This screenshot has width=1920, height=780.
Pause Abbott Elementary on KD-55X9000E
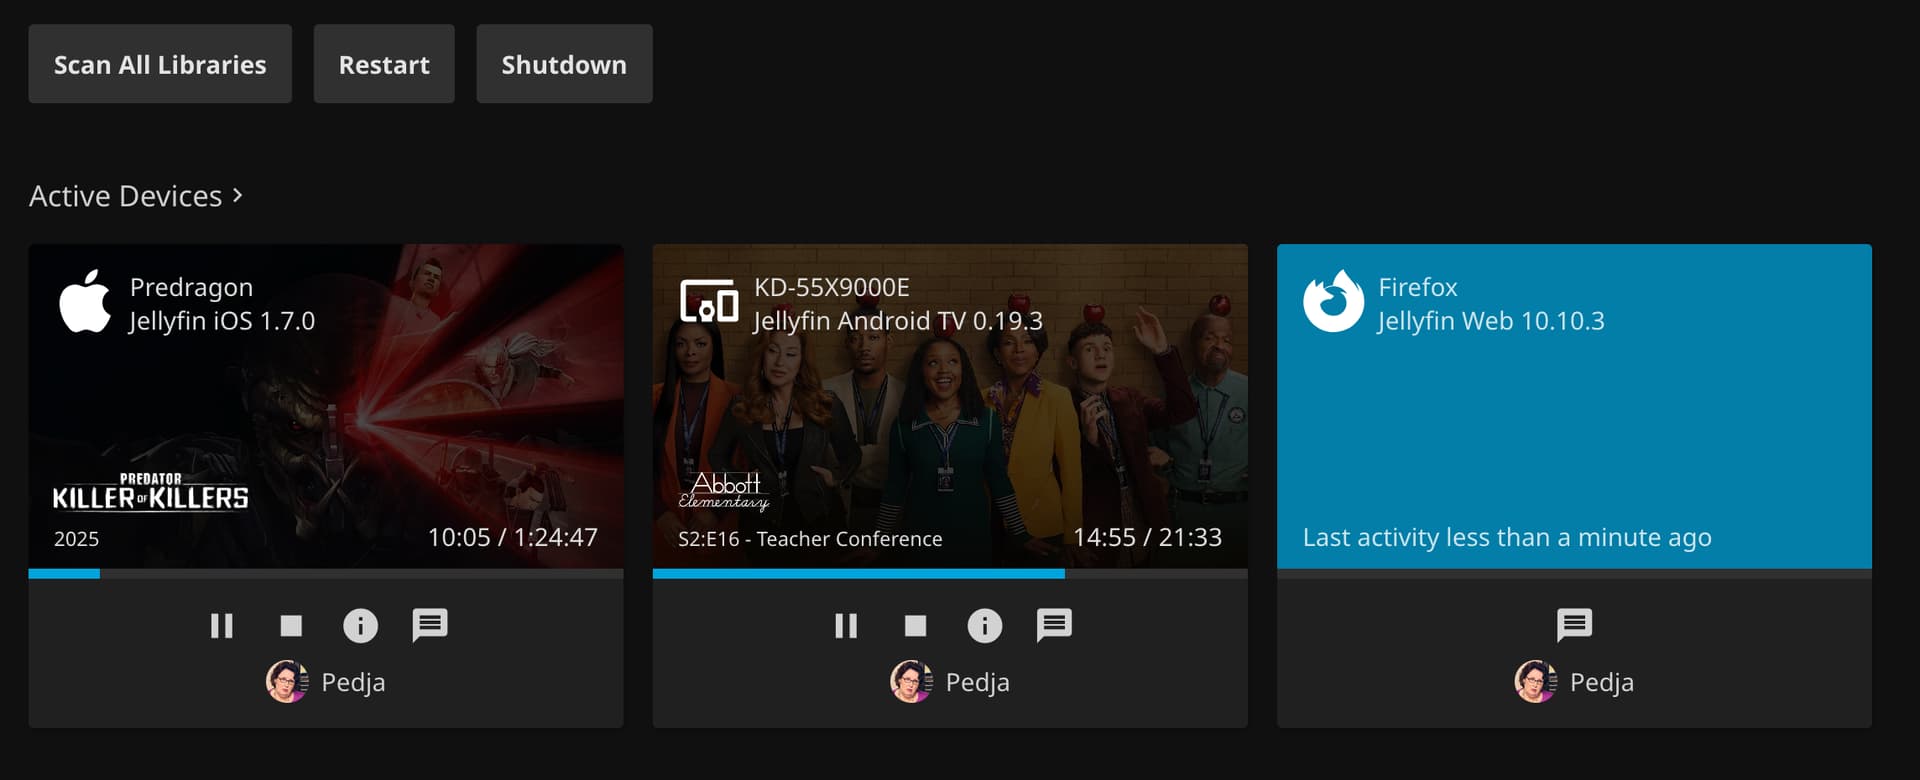click(846, 626)
